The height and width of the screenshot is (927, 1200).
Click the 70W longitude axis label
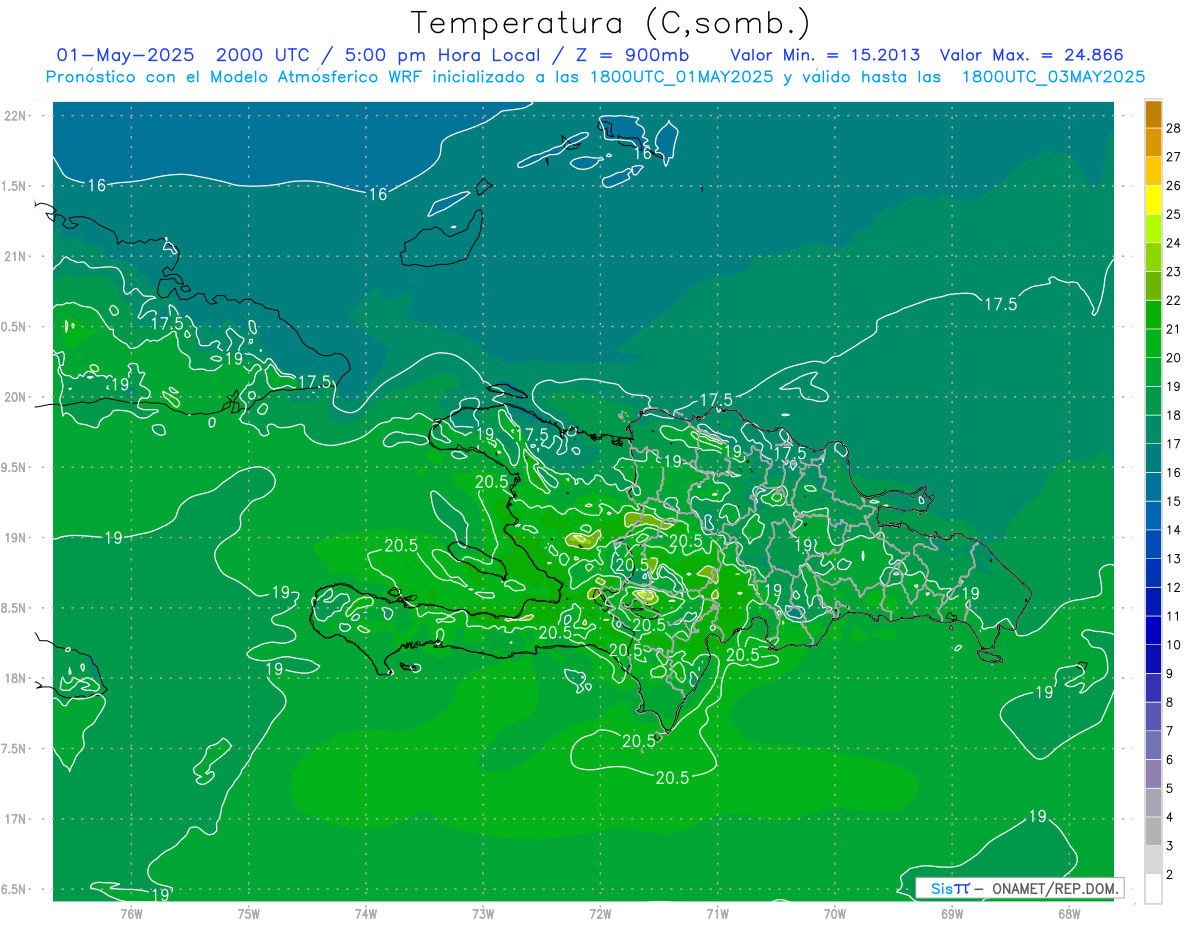[x=835, y=913]
